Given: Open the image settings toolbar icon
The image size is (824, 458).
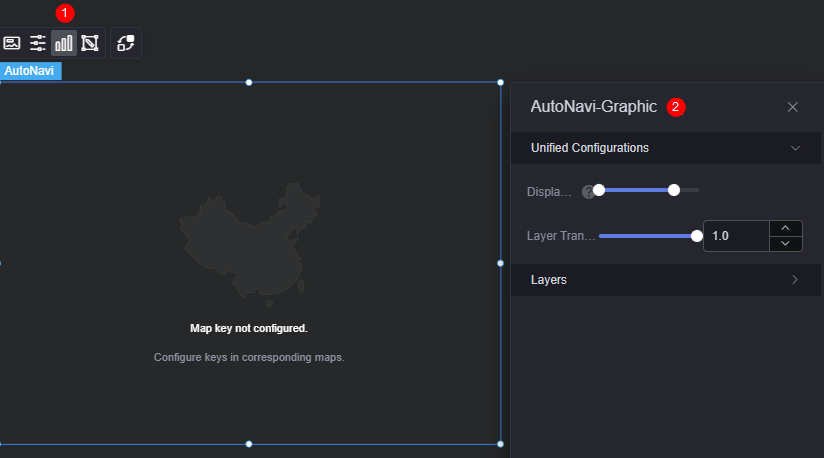Looking at the screenshot, I should coord(12,43).
